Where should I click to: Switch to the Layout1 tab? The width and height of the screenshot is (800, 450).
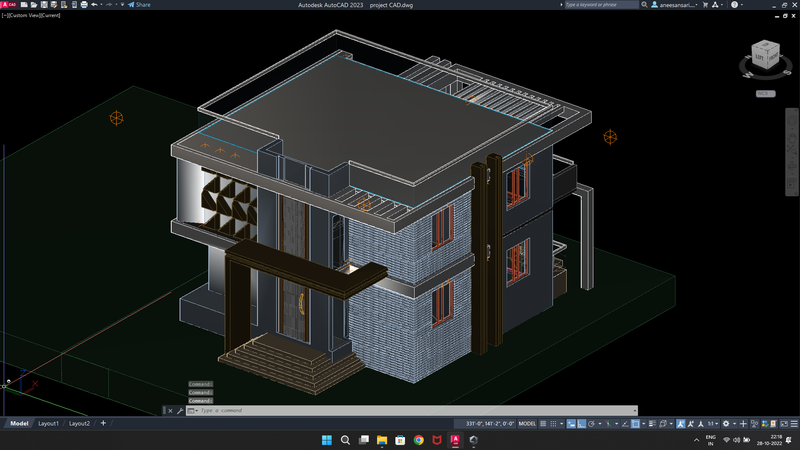[x=48, y=424]
